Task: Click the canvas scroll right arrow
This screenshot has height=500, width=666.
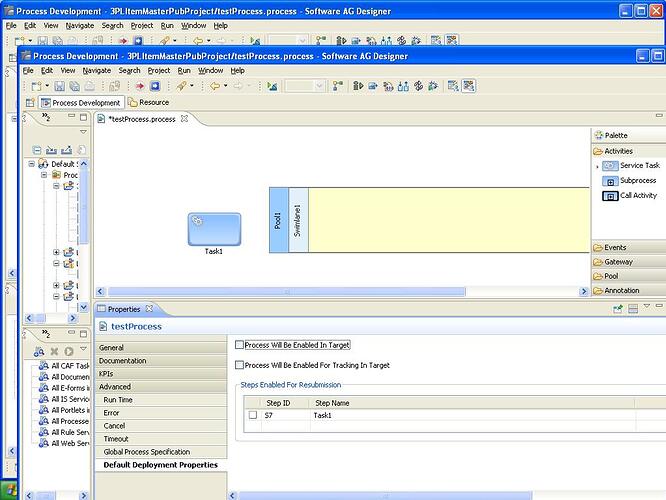Action: coord(584,291)
